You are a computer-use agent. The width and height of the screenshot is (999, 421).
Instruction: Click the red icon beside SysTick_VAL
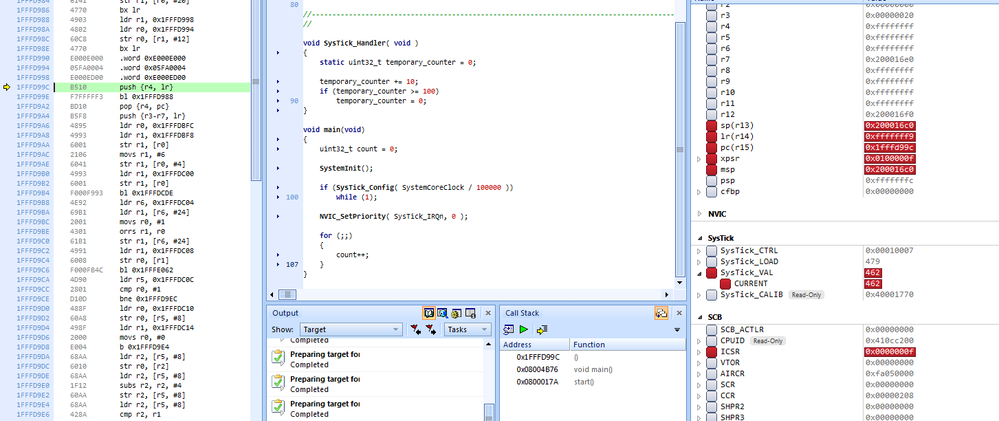(712, 273)
